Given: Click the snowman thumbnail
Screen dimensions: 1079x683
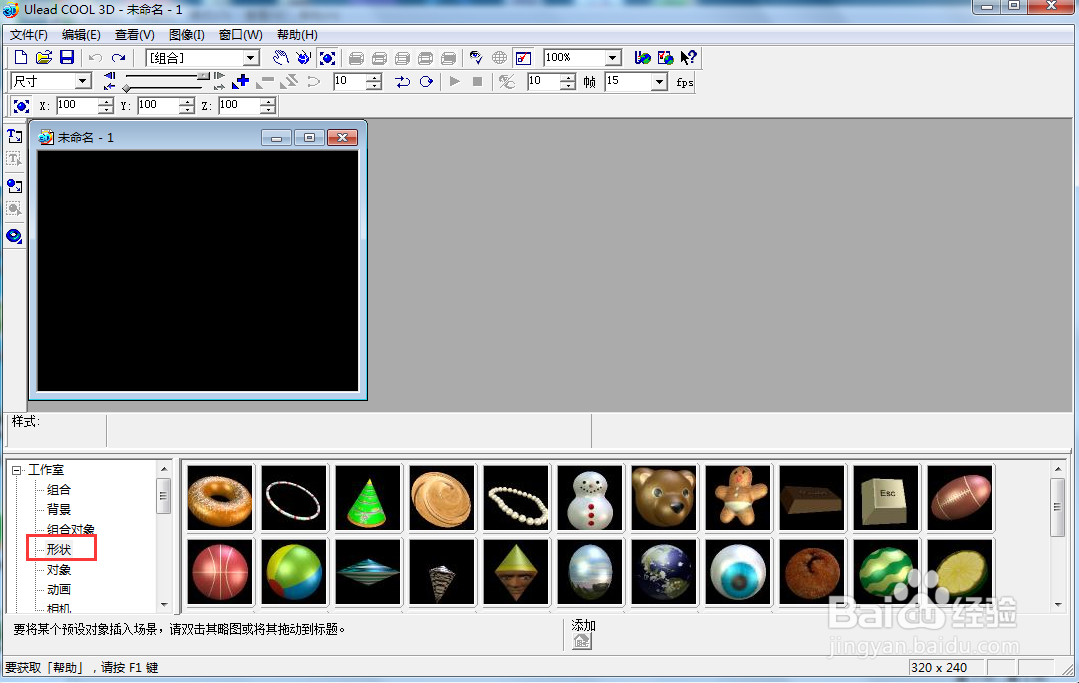Looking at the screenshot, I should [590, 498].
